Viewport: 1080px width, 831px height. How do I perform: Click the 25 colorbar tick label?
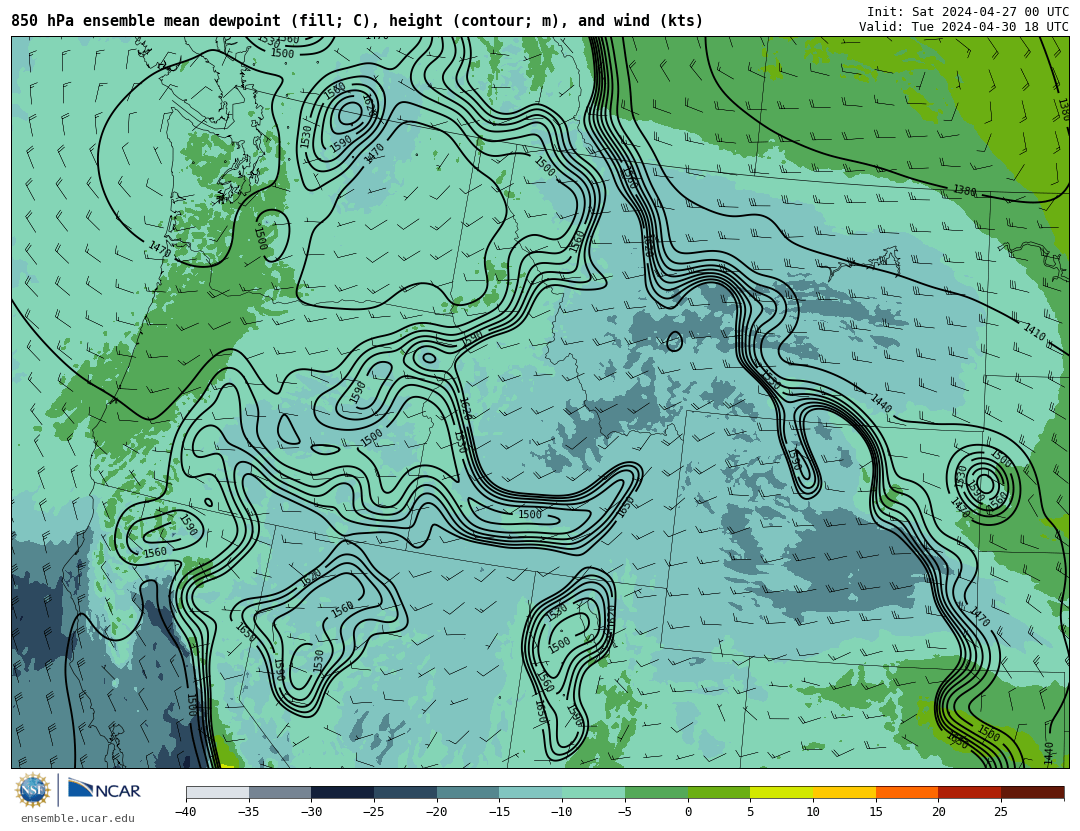pos(1001,812)
